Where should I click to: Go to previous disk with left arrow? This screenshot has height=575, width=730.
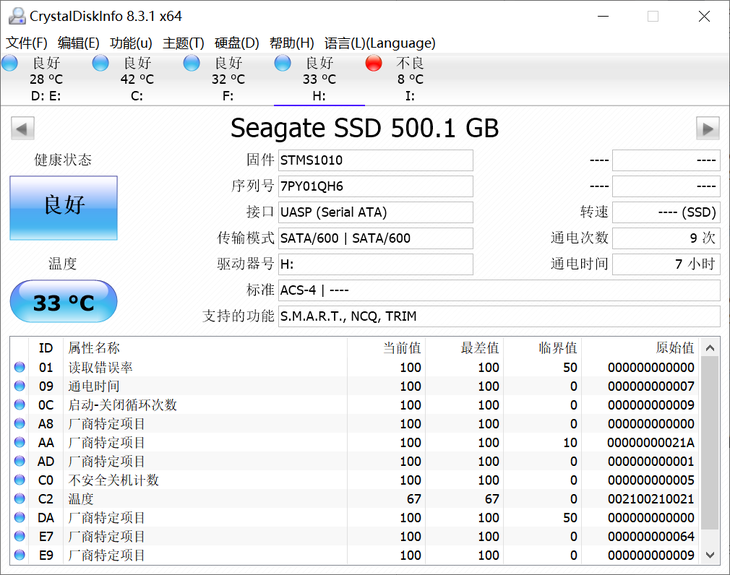22,128
